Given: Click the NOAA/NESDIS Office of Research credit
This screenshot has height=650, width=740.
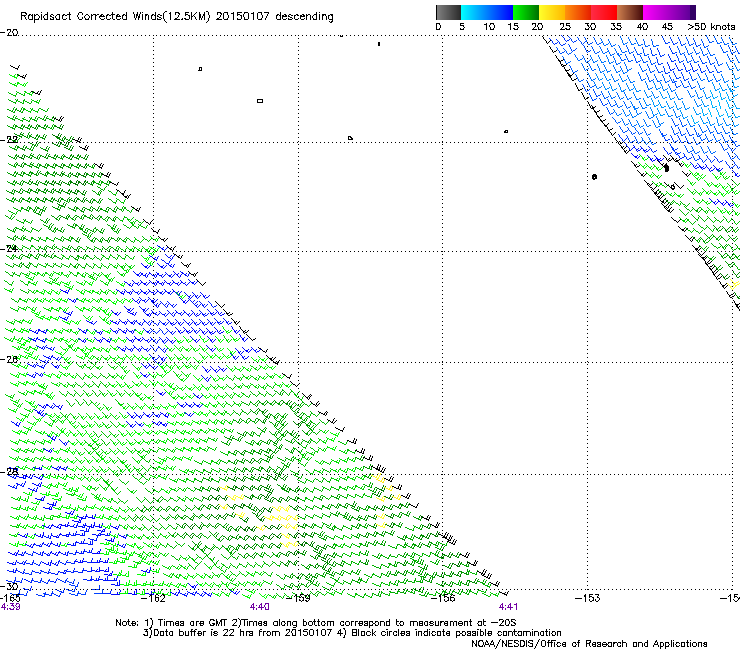Looking at the screenshot, I should click(589, 644).
